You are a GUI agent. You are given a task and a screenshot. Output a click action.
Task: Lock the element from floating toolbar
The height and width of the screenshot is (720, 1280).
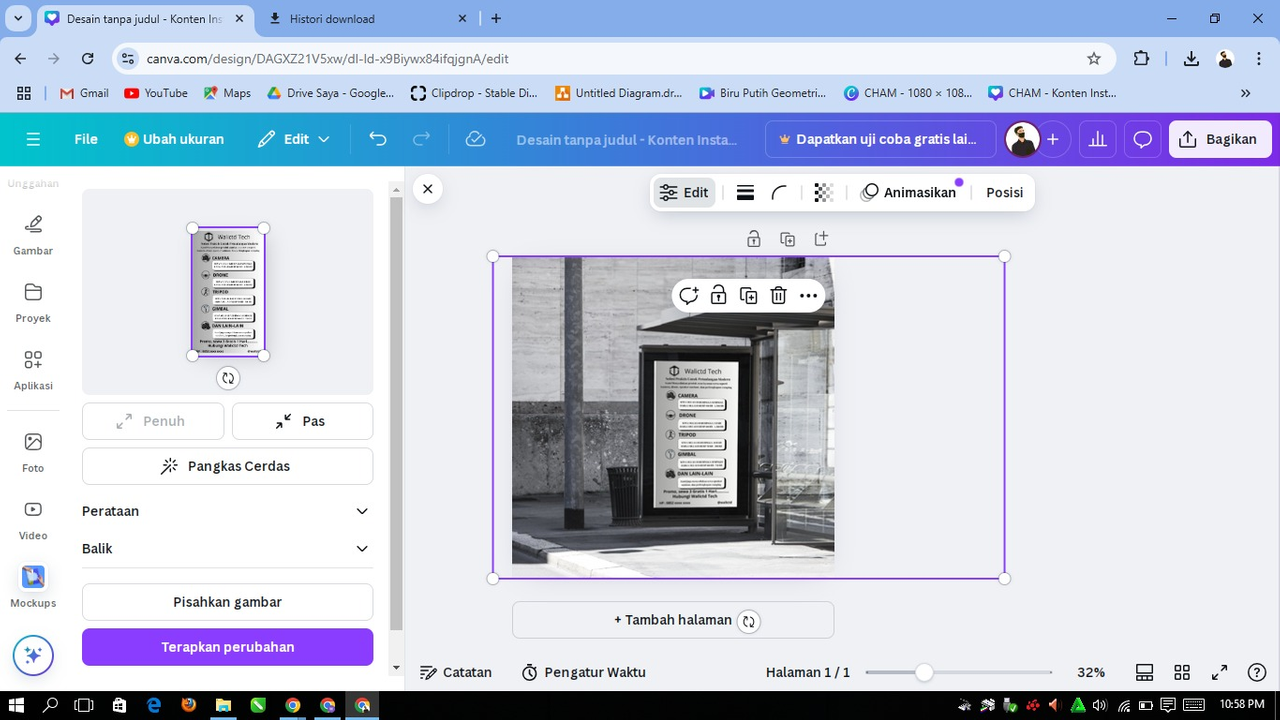click(718, 295)
